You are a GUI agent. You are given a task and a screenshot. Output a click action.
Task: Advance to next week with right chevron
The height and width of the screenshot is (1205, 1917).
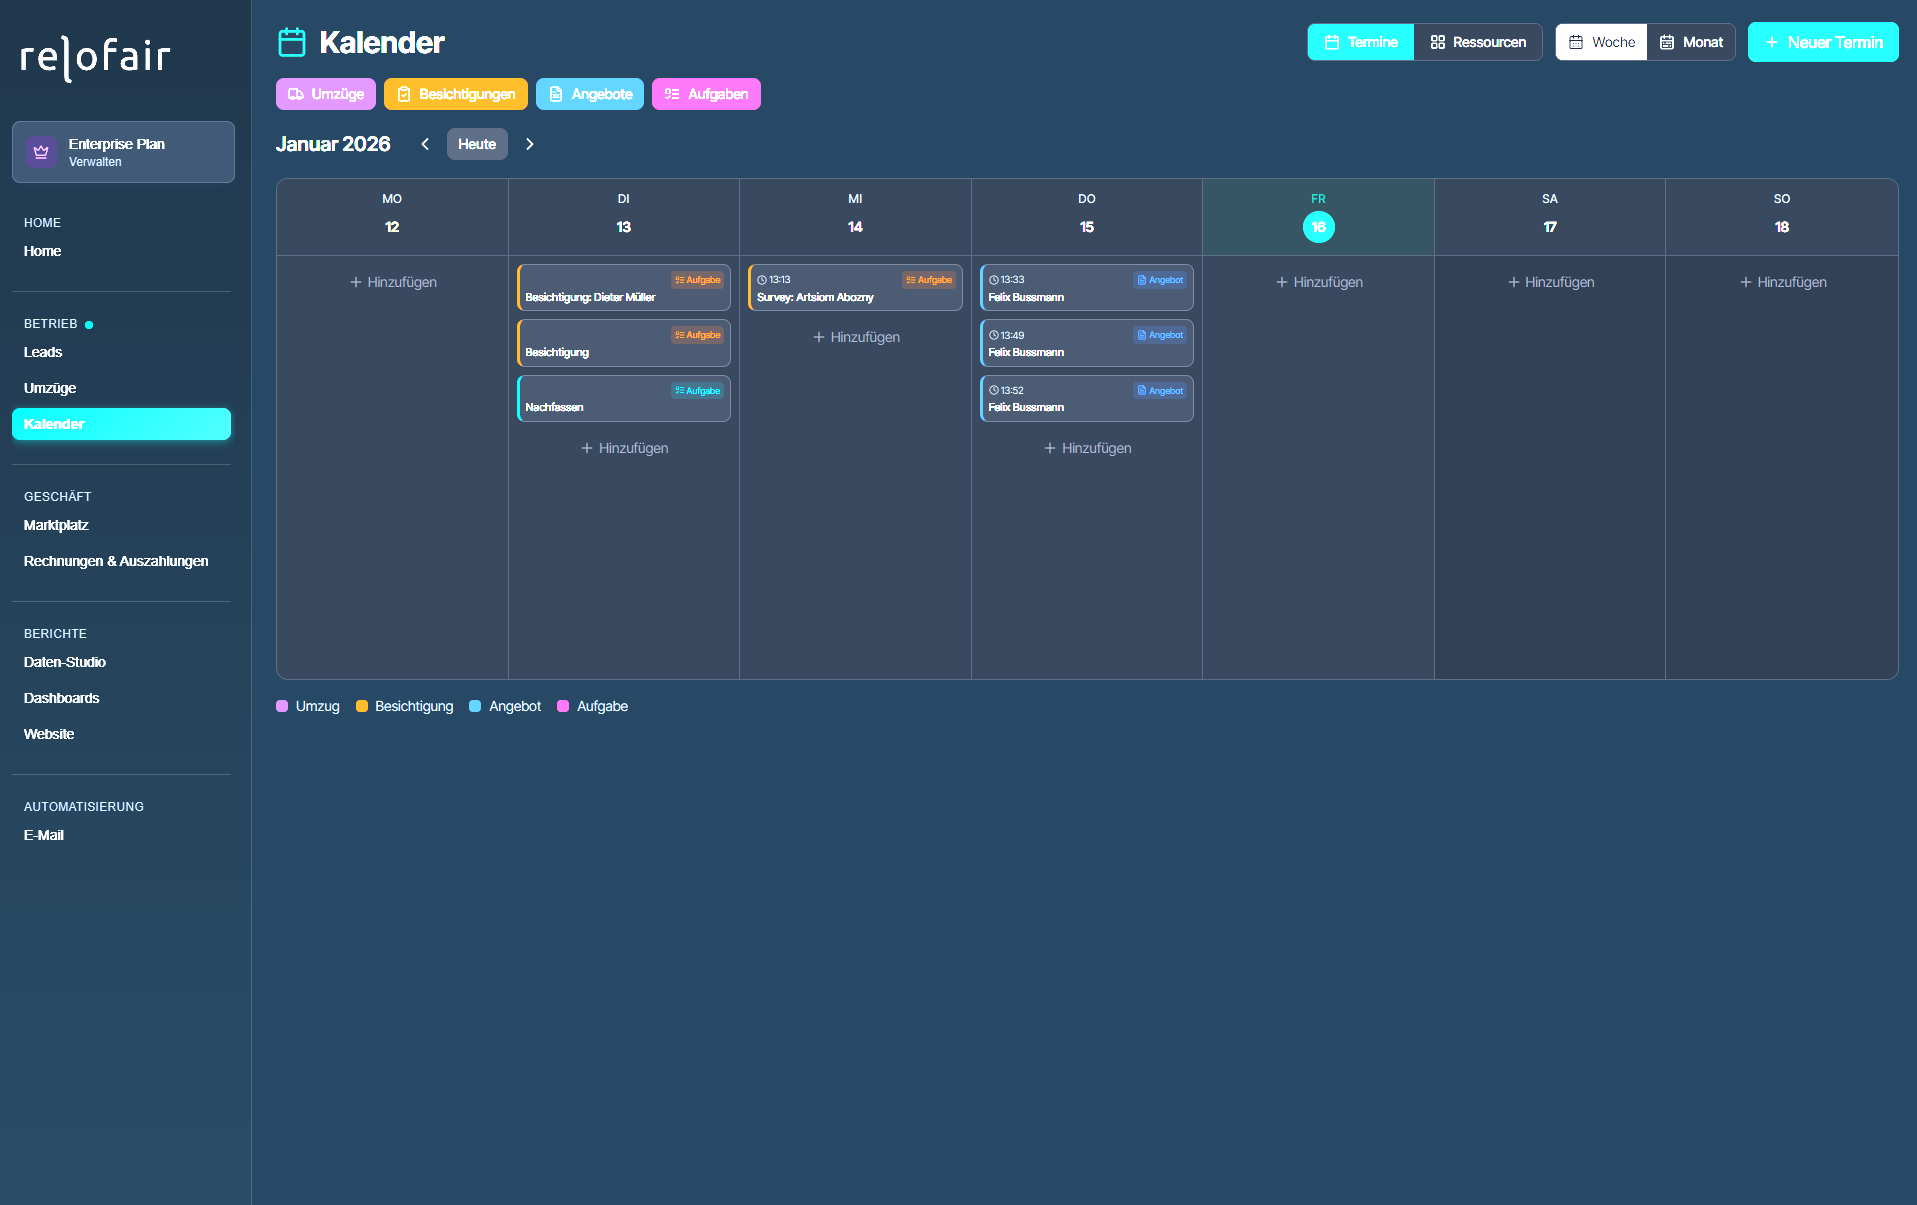[530, 144]
